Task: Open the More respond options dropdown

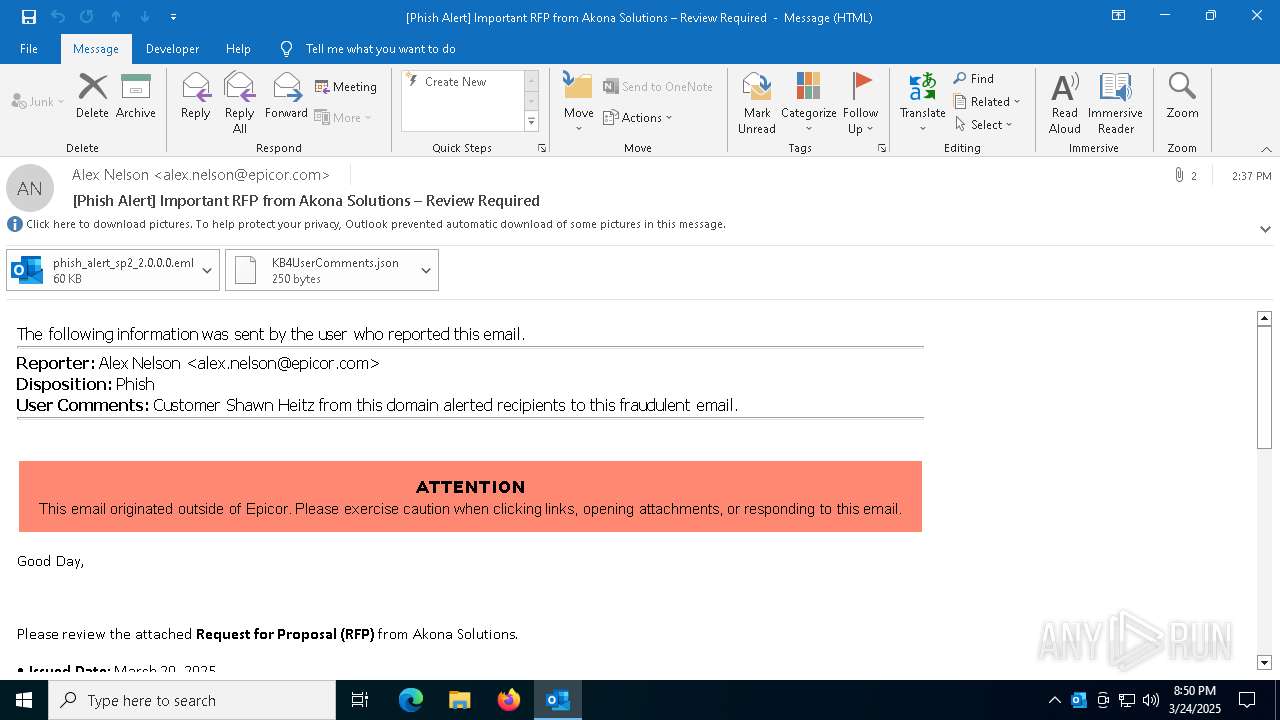Action: tap(344, 117)
